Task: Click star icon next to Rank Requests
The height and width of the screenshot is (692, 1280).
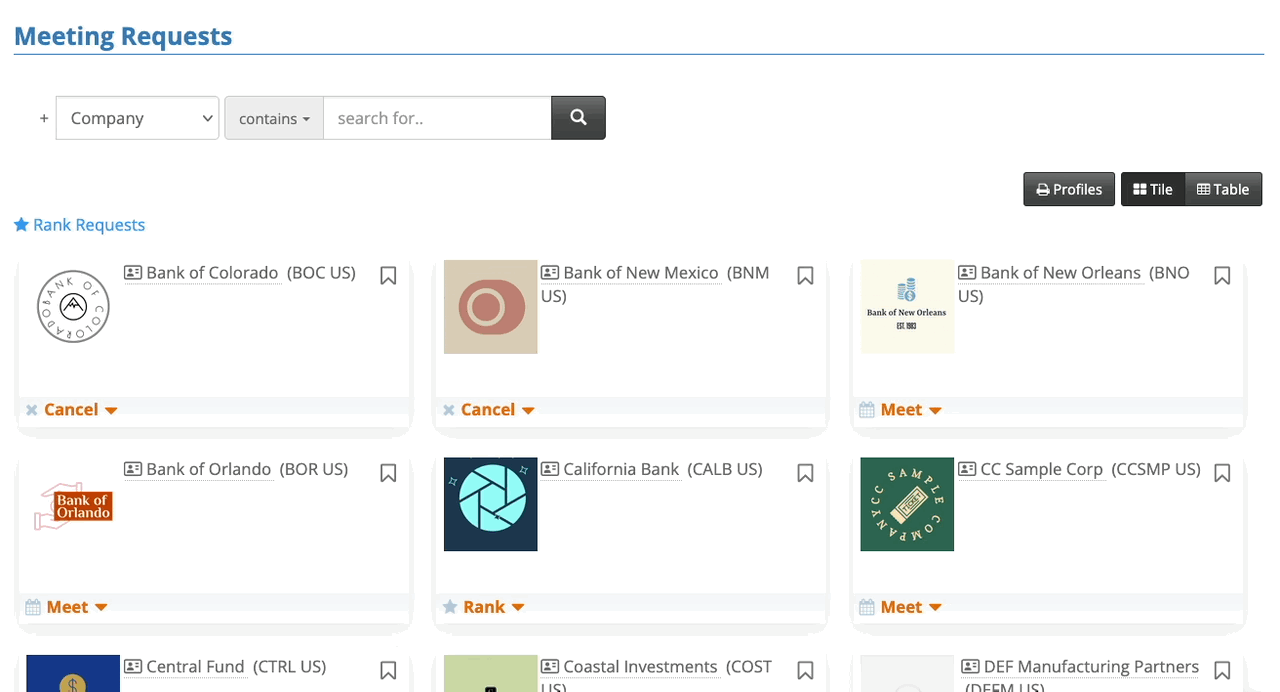Action: (21, 225)
